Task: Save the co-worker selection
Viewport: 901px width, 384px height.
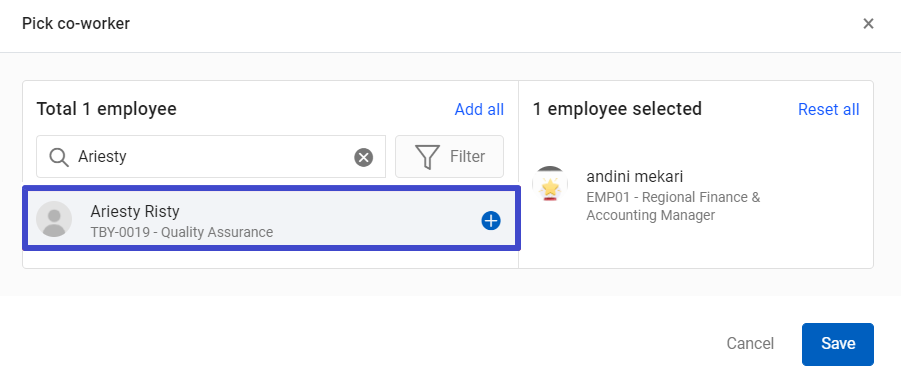Action: coord(838,344)
